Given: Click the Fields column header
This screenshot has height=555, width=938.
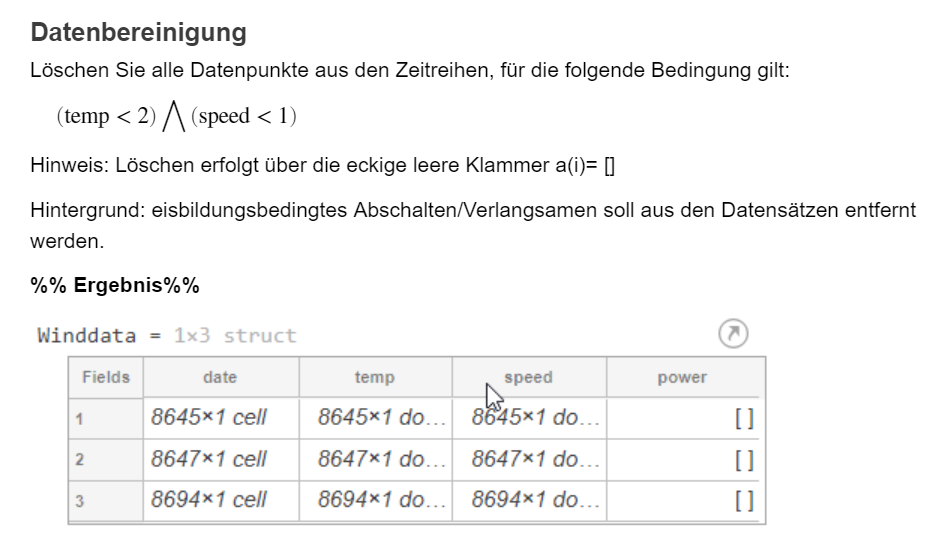Looking at the screenshot, I should point(106,377).
